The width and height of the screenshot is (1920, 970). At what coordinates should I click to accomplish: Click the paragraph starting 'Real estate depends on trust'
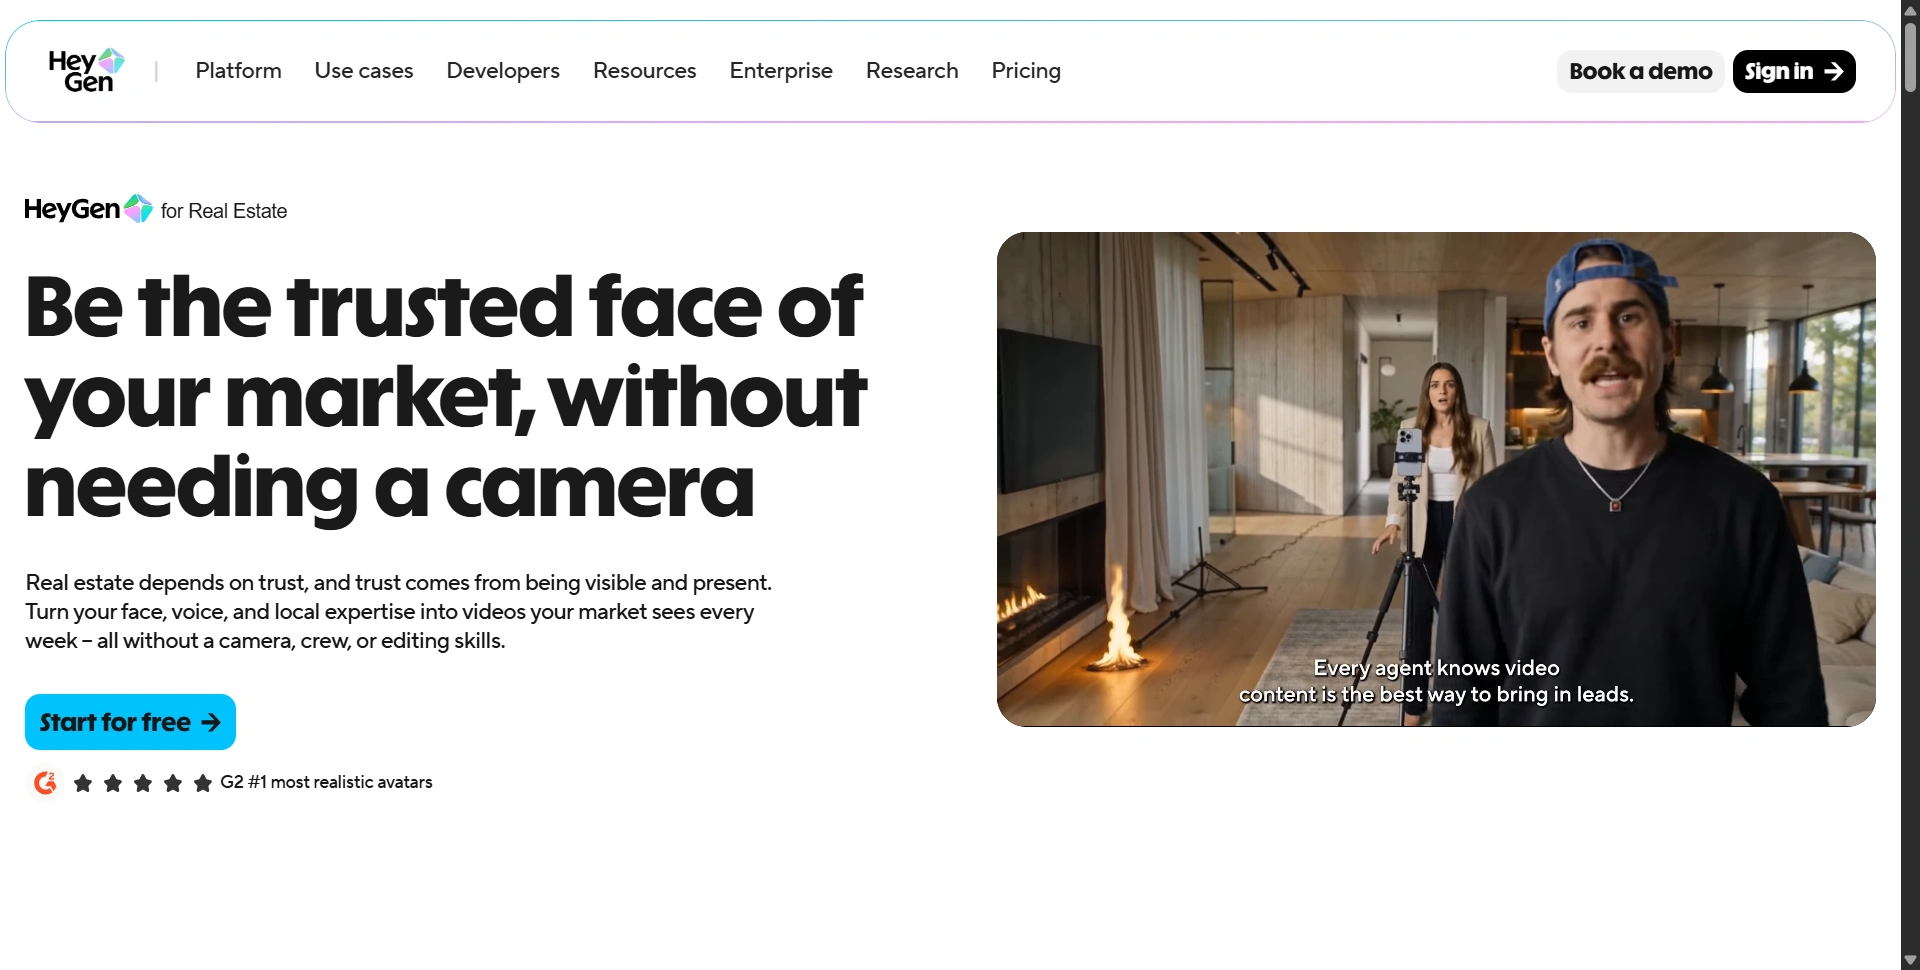coord(398,611)
